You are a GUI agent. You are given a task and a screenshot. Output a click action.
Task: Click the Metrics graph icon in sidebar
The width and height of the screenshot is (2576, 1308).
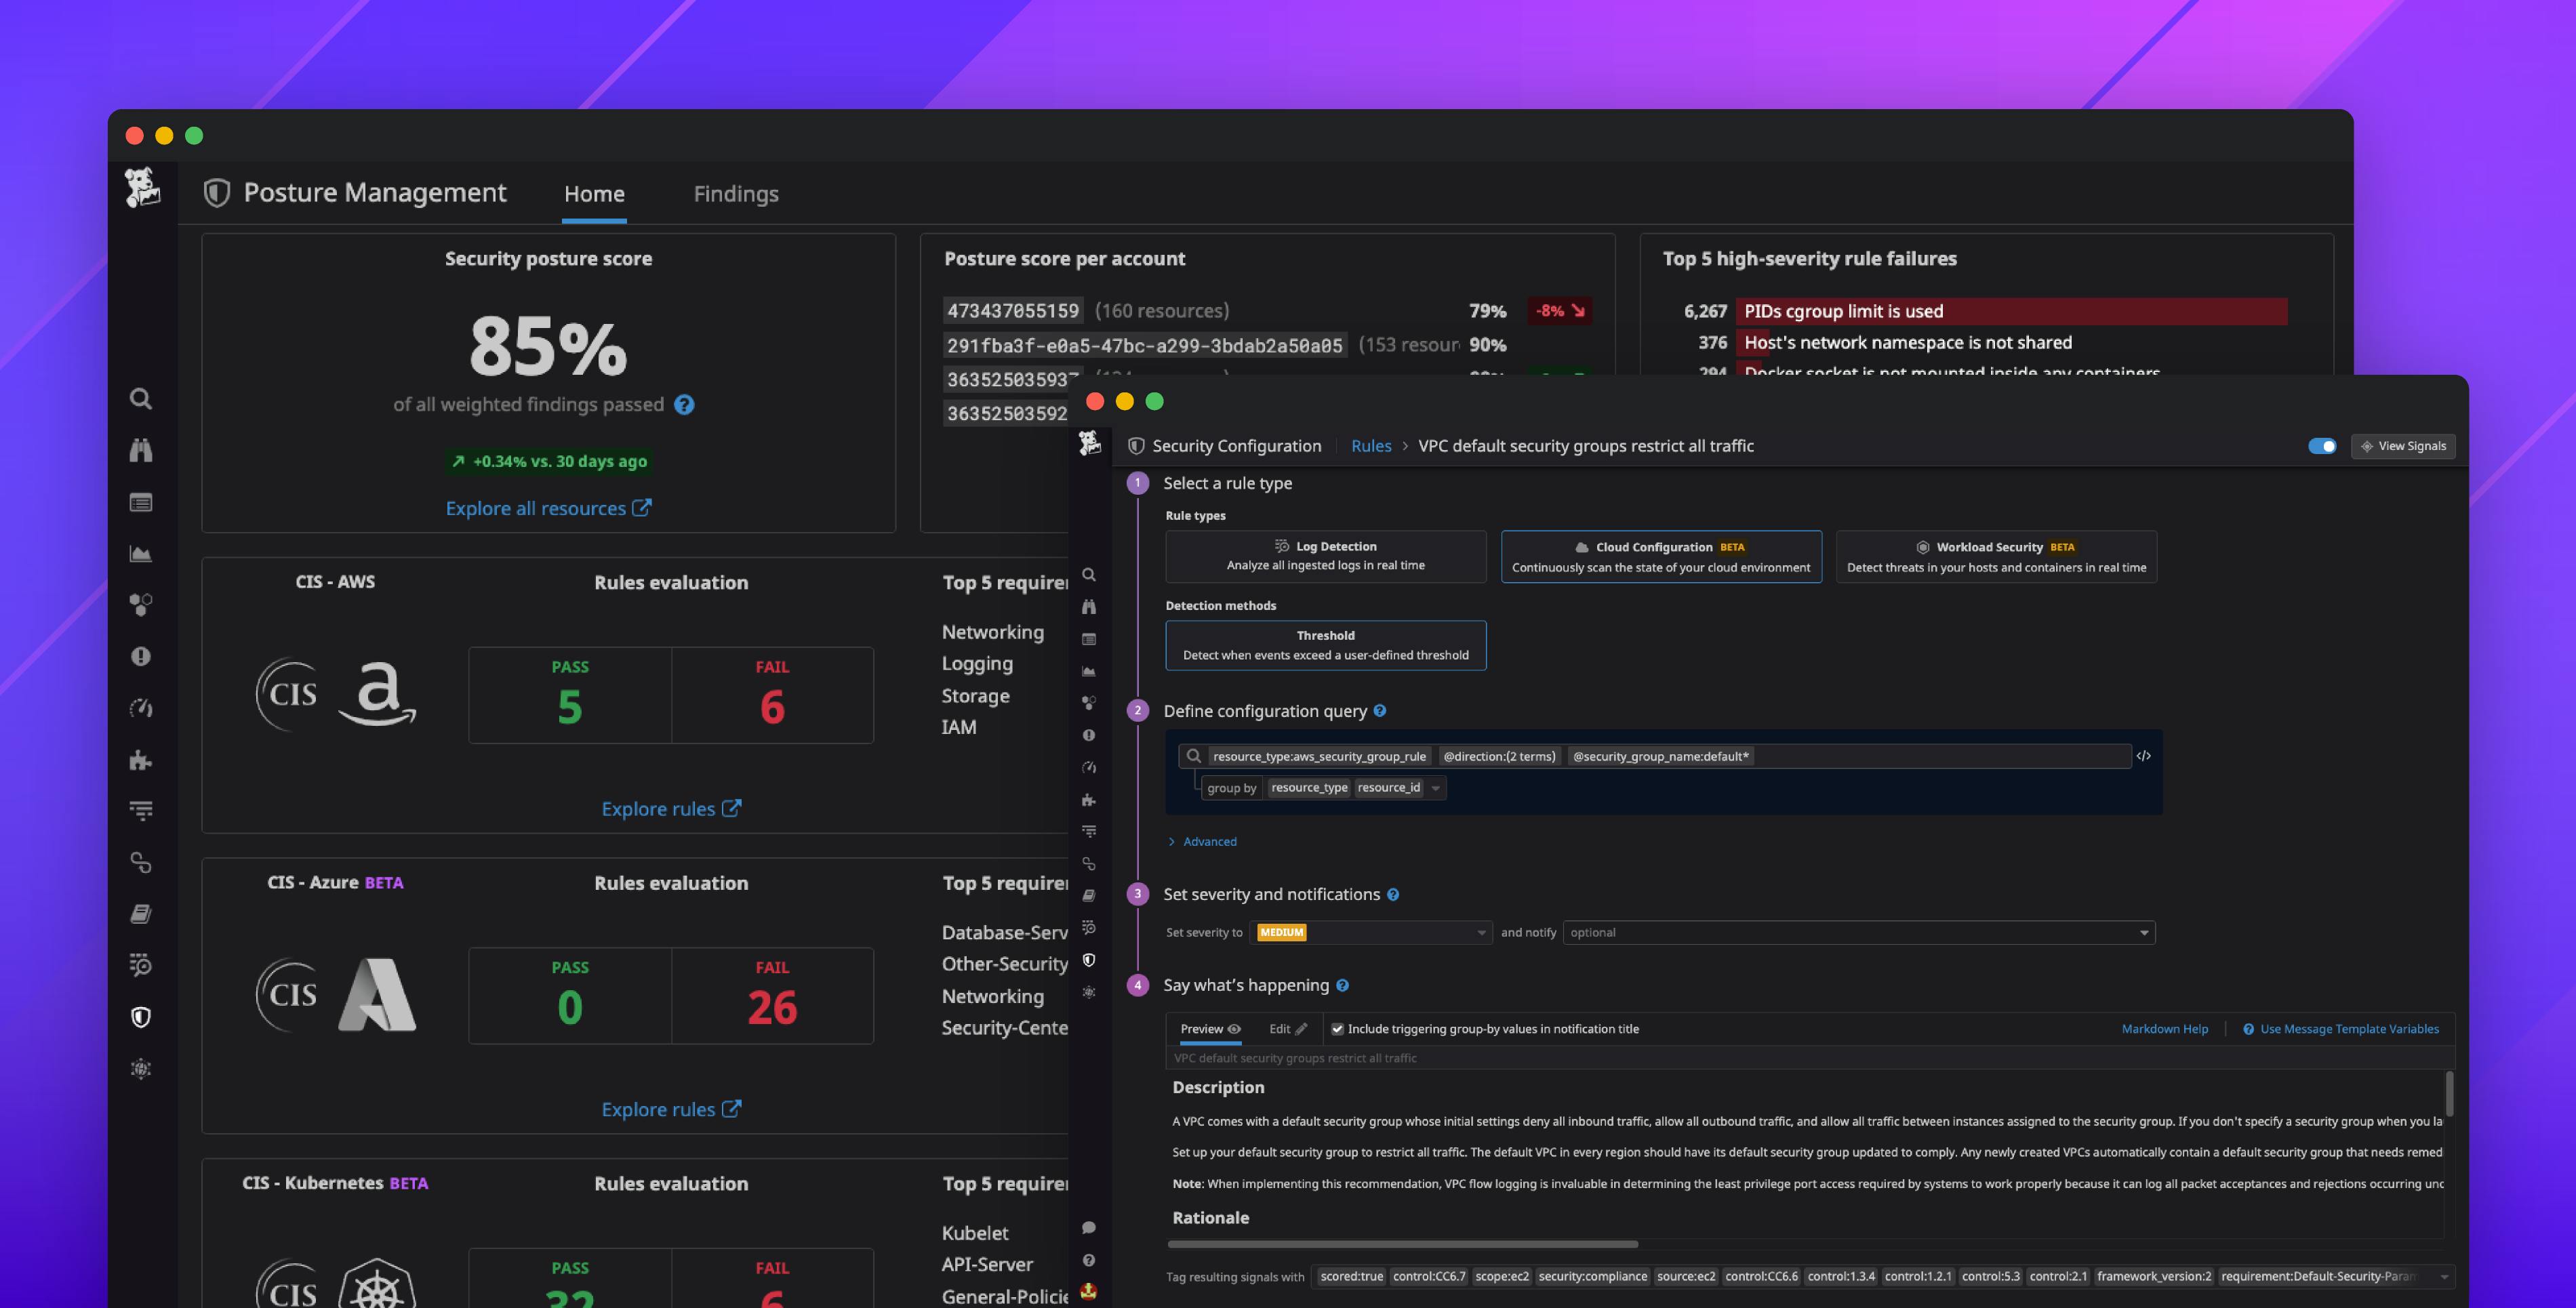point(140,553)
